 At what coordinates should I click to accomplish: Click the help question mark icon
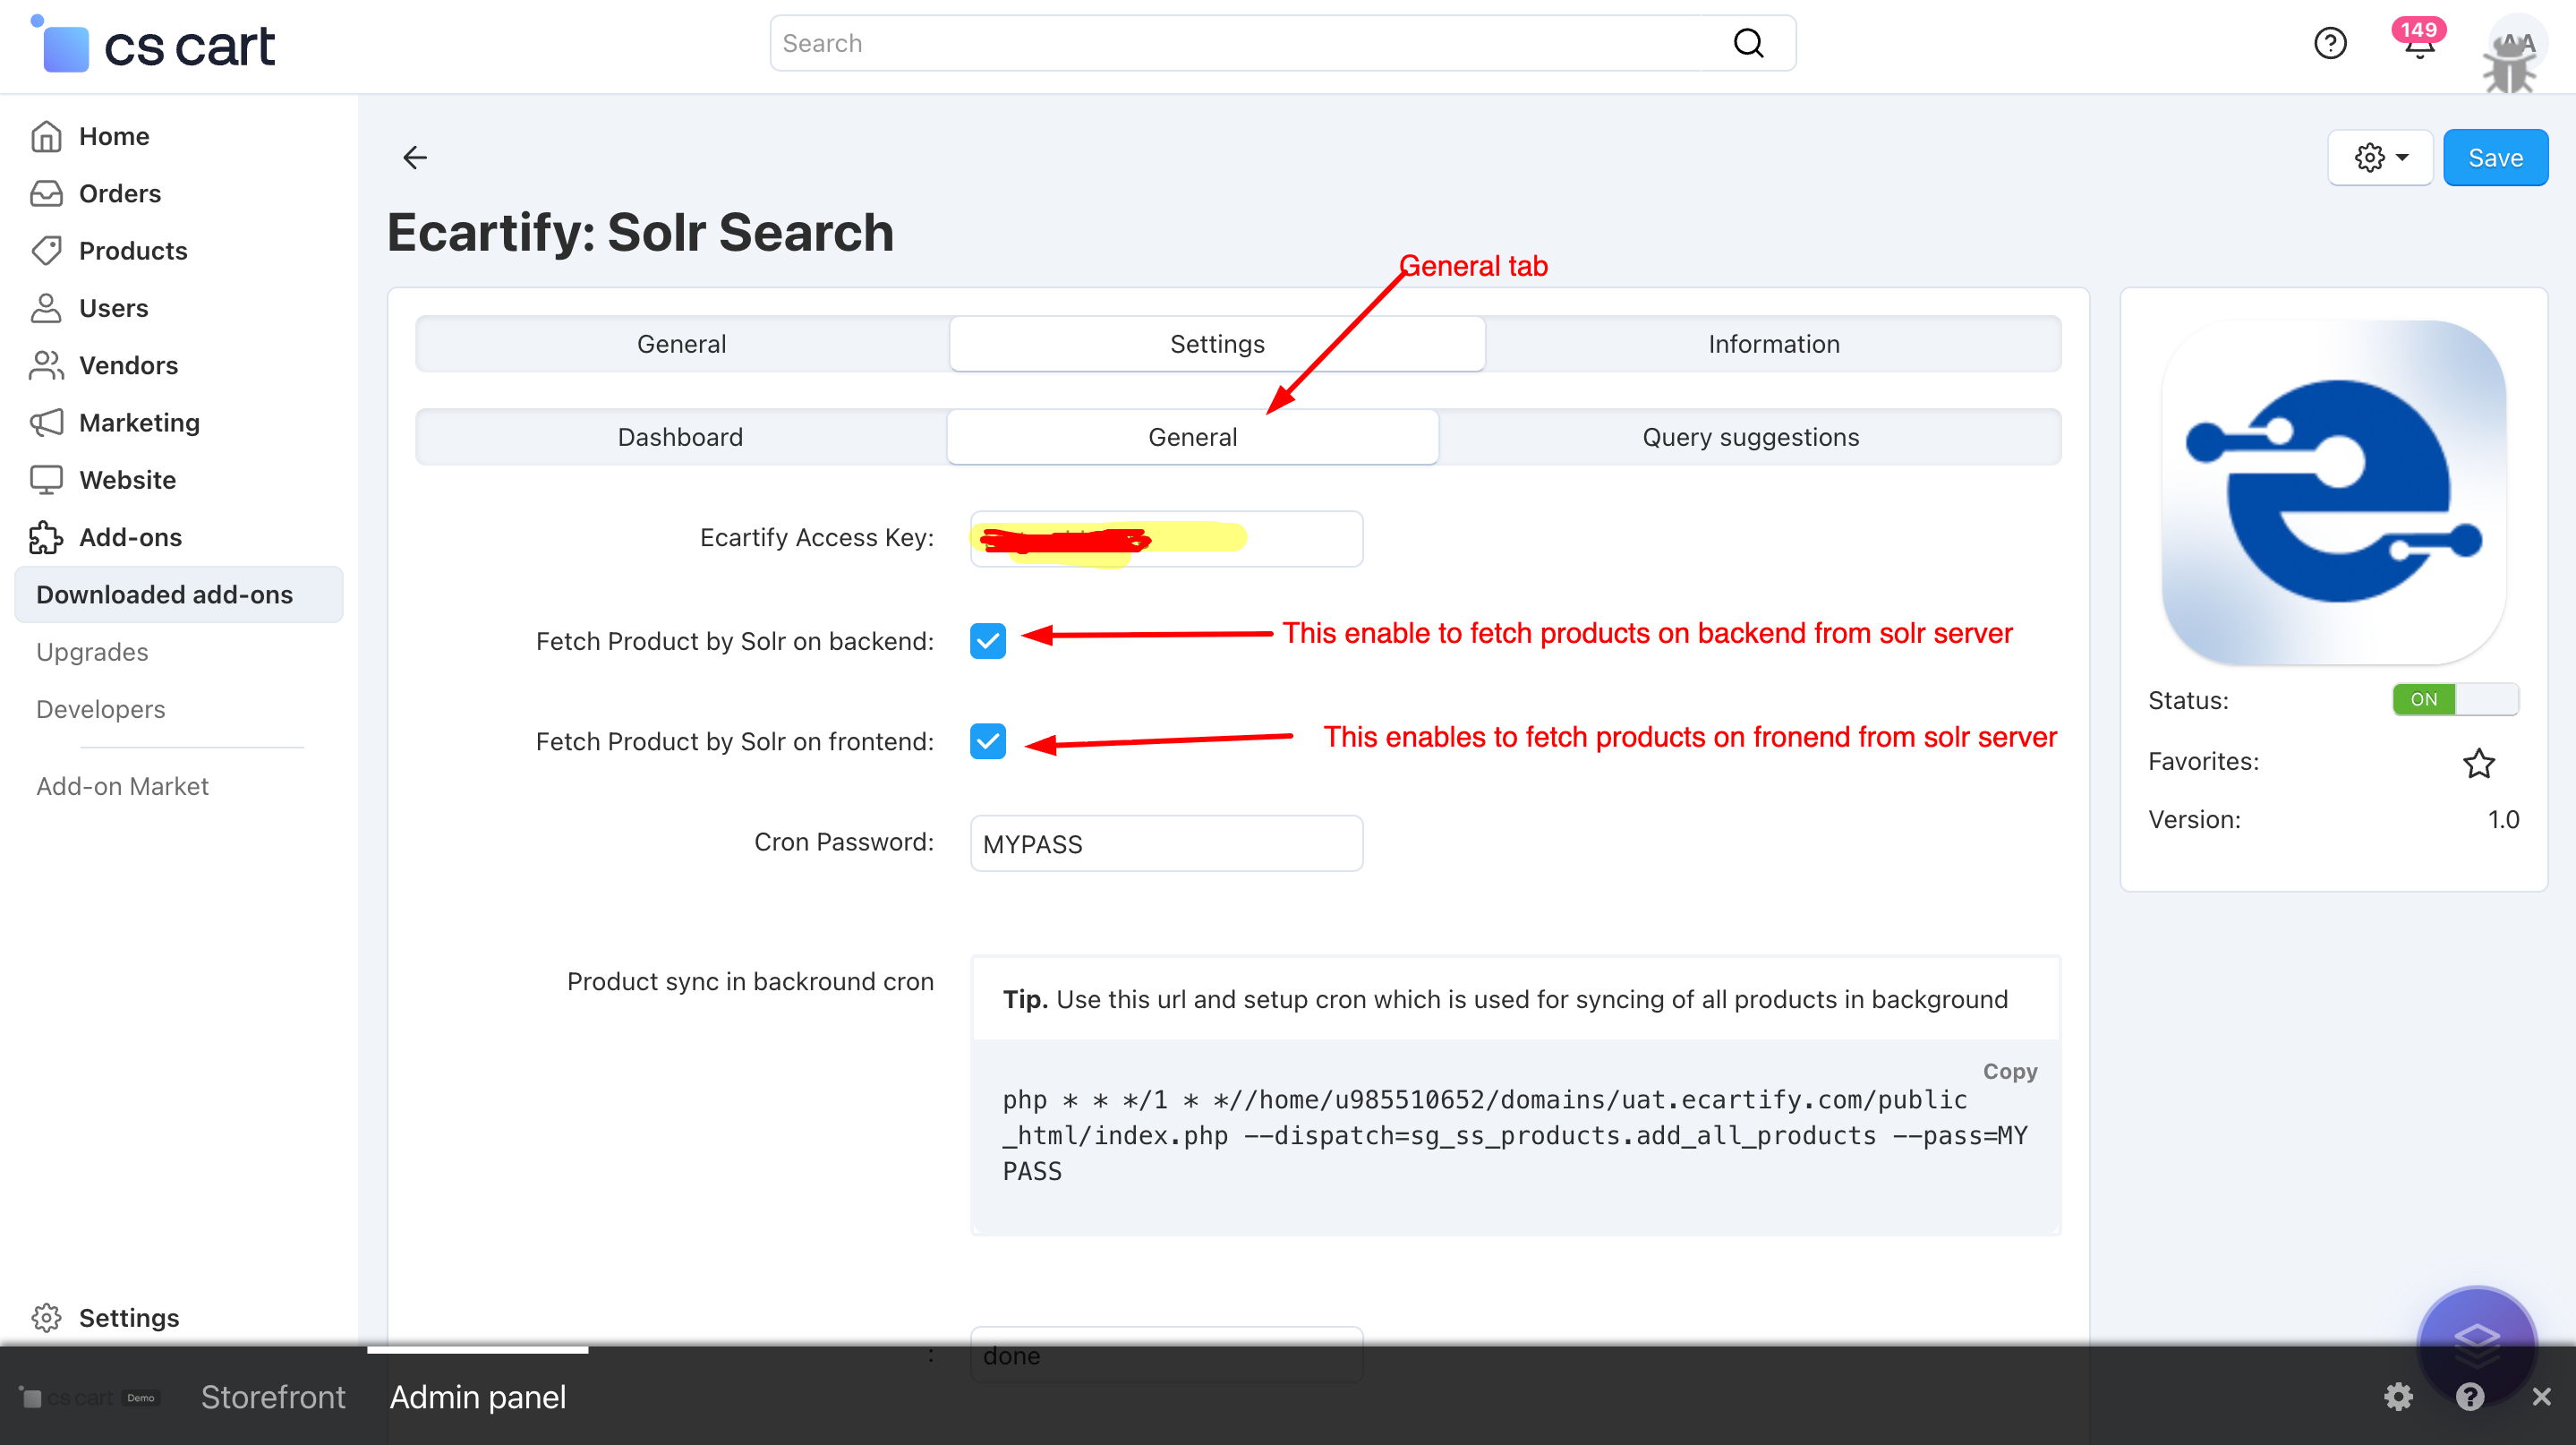(x=2331, y=43)
